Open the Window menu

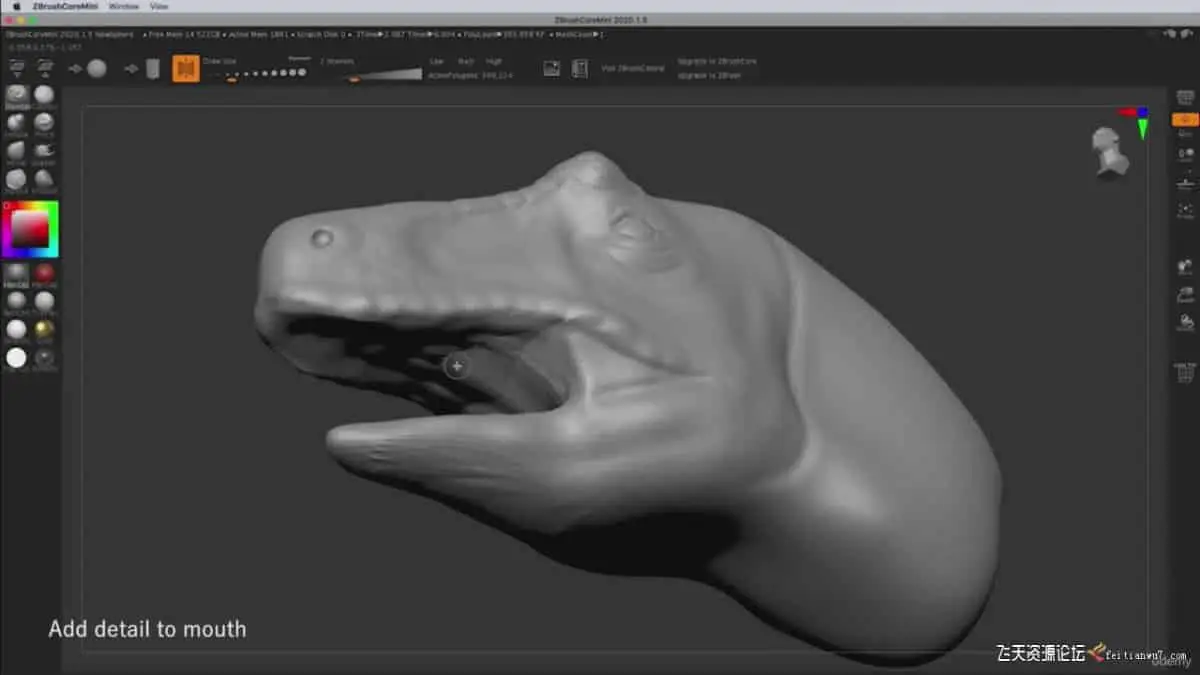[124, 6]
